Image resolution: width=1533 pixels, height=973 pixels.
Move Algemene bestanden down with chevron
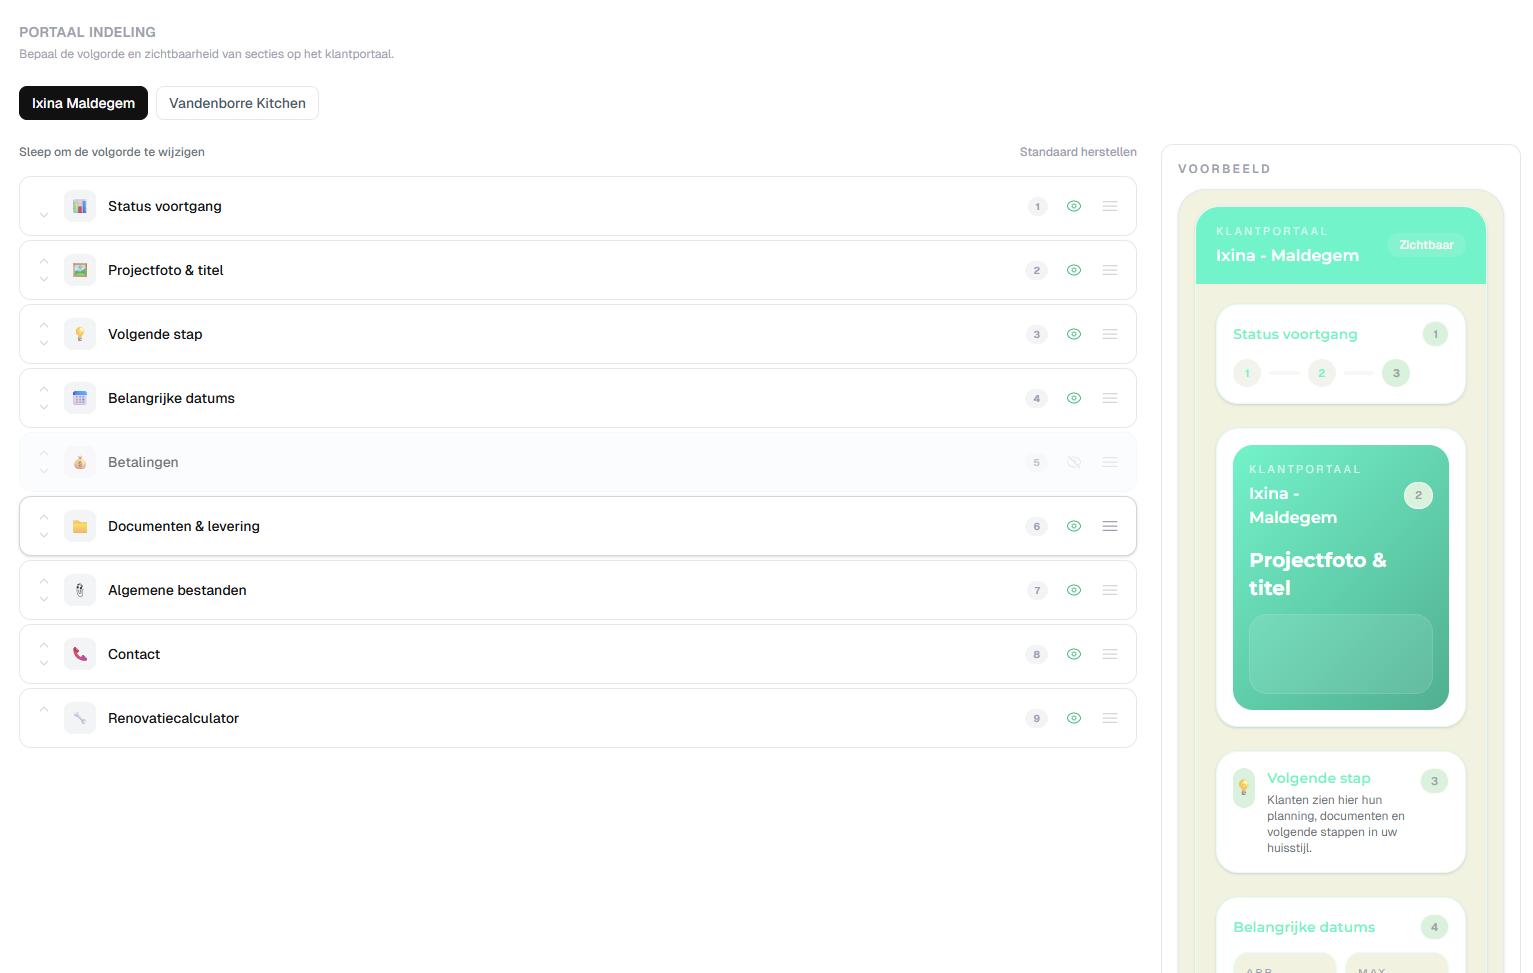click(44, 599)
